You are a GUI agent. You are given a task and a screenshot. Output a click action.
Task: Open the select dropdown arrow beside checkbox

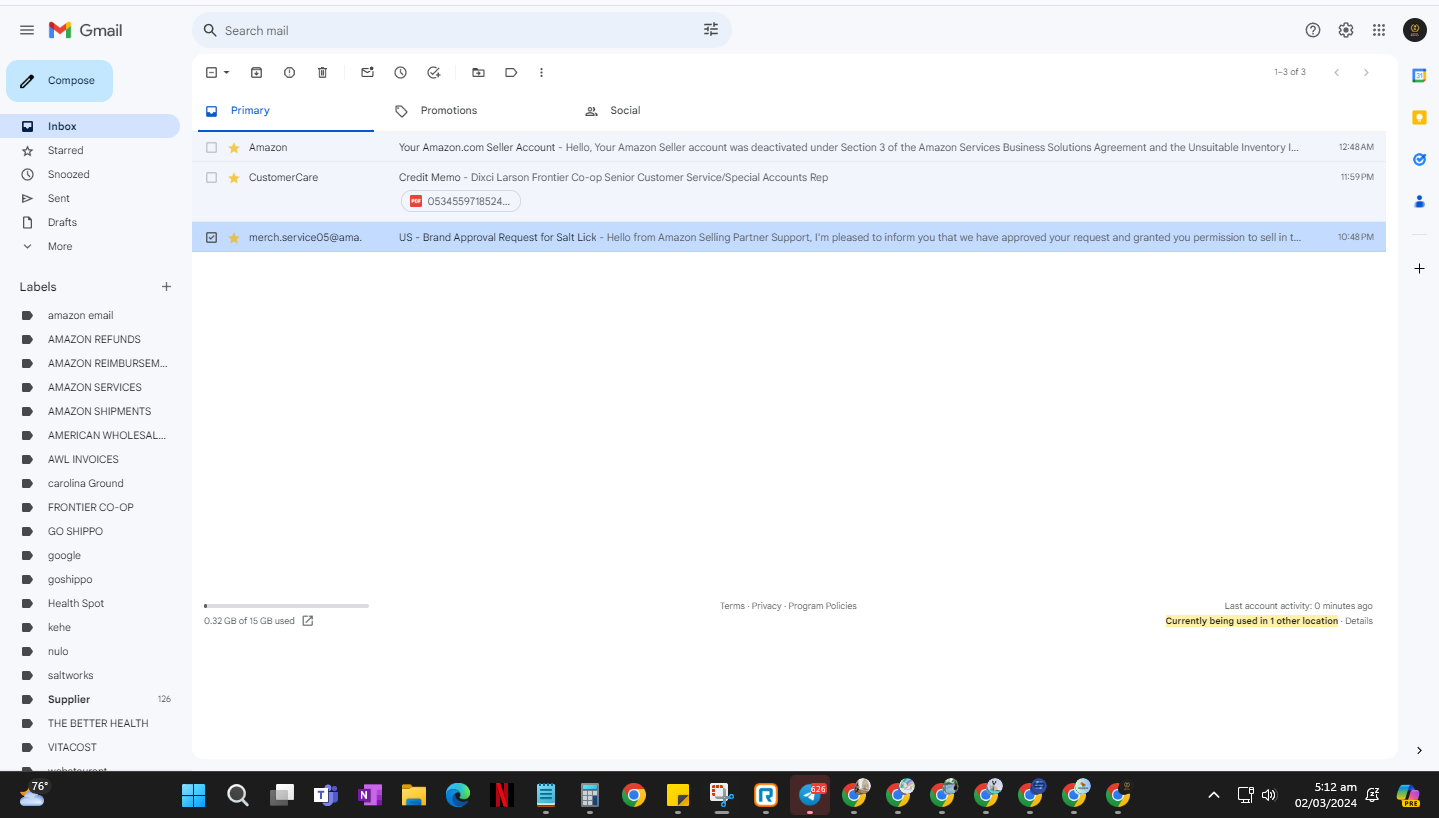tap(227, 72)
